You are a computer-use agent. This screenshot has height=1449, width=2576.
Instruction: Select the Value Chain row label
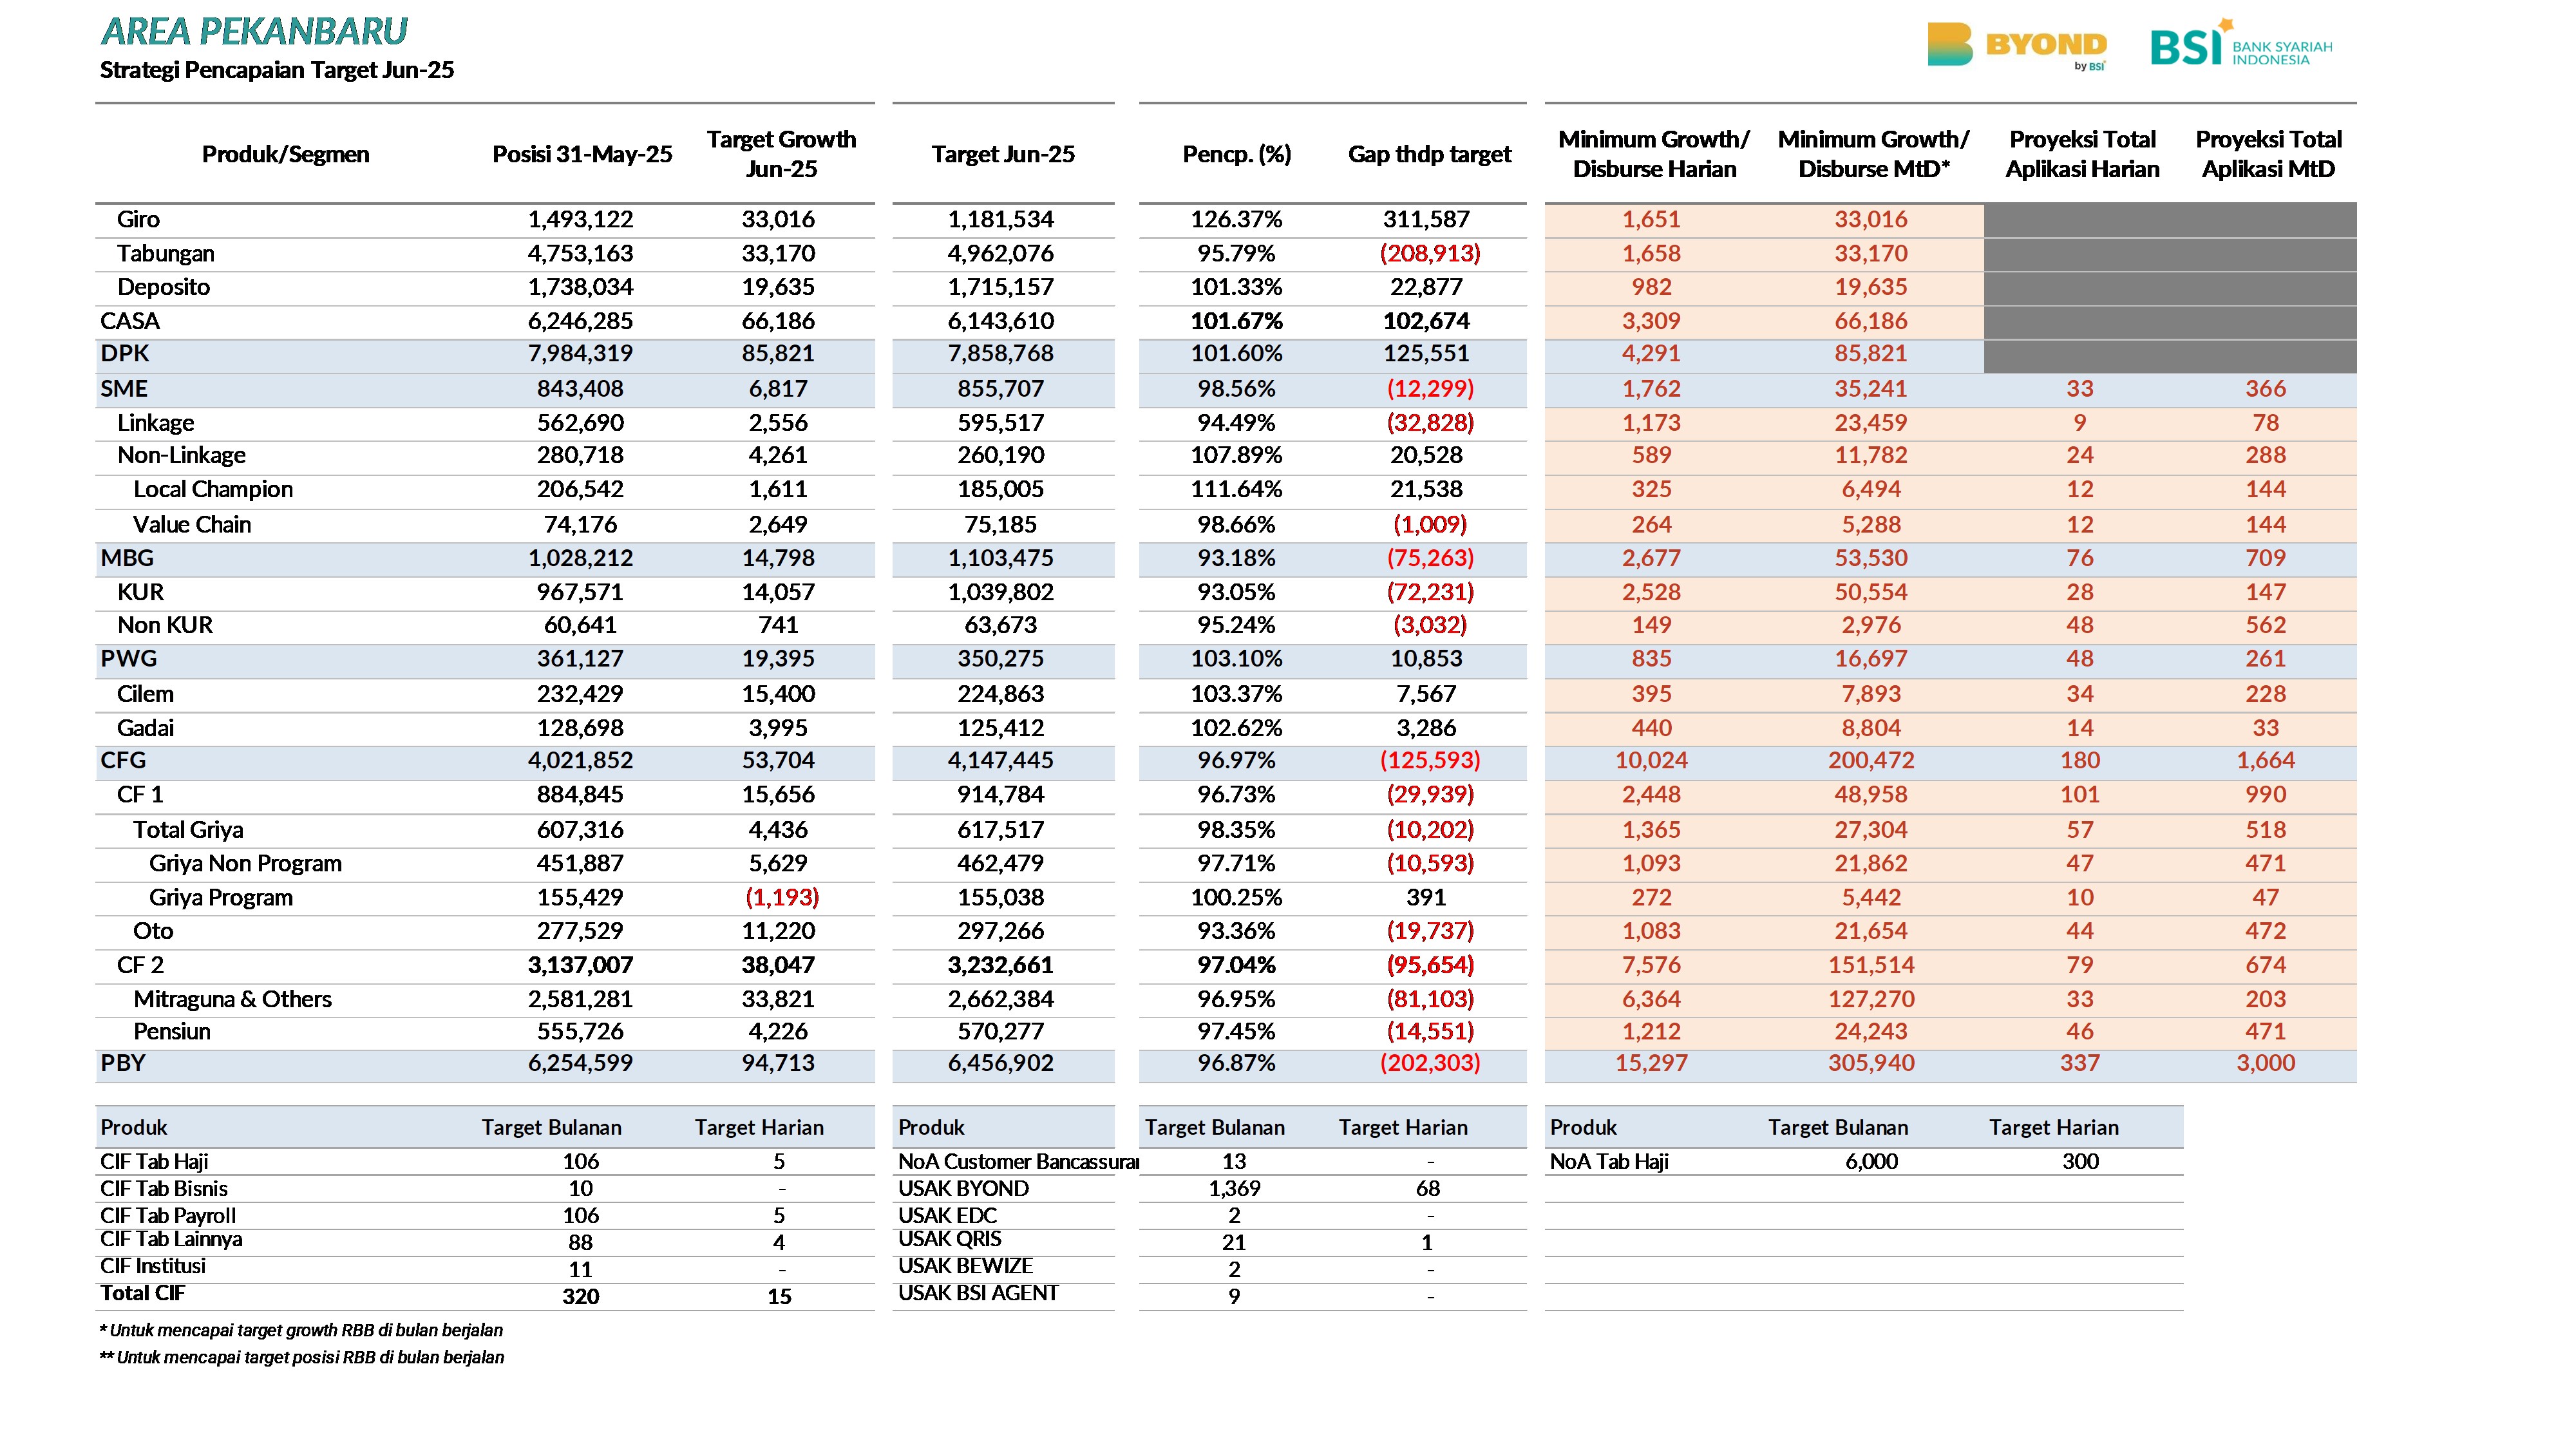tap(192, 524)
